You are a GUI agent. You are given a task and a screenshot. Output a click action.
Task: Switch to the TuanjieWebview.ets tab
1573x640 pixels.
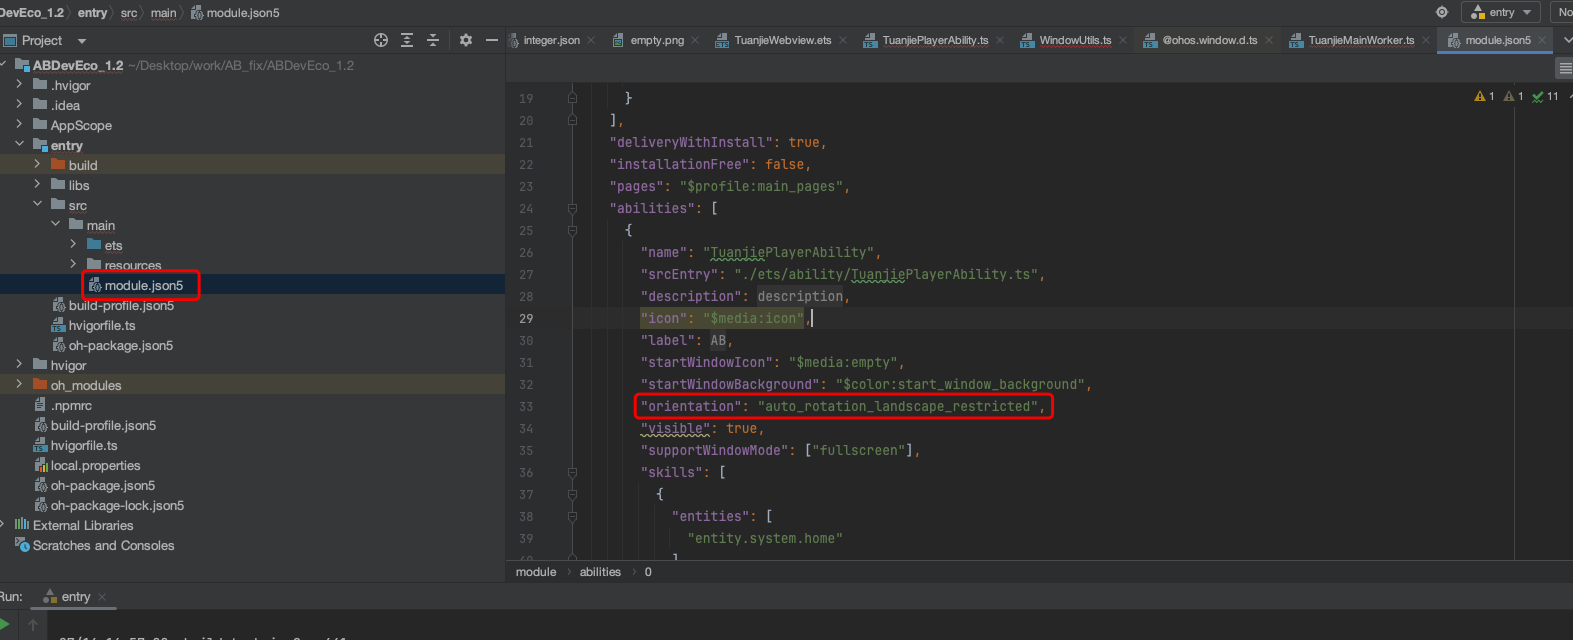pos(782,40)
